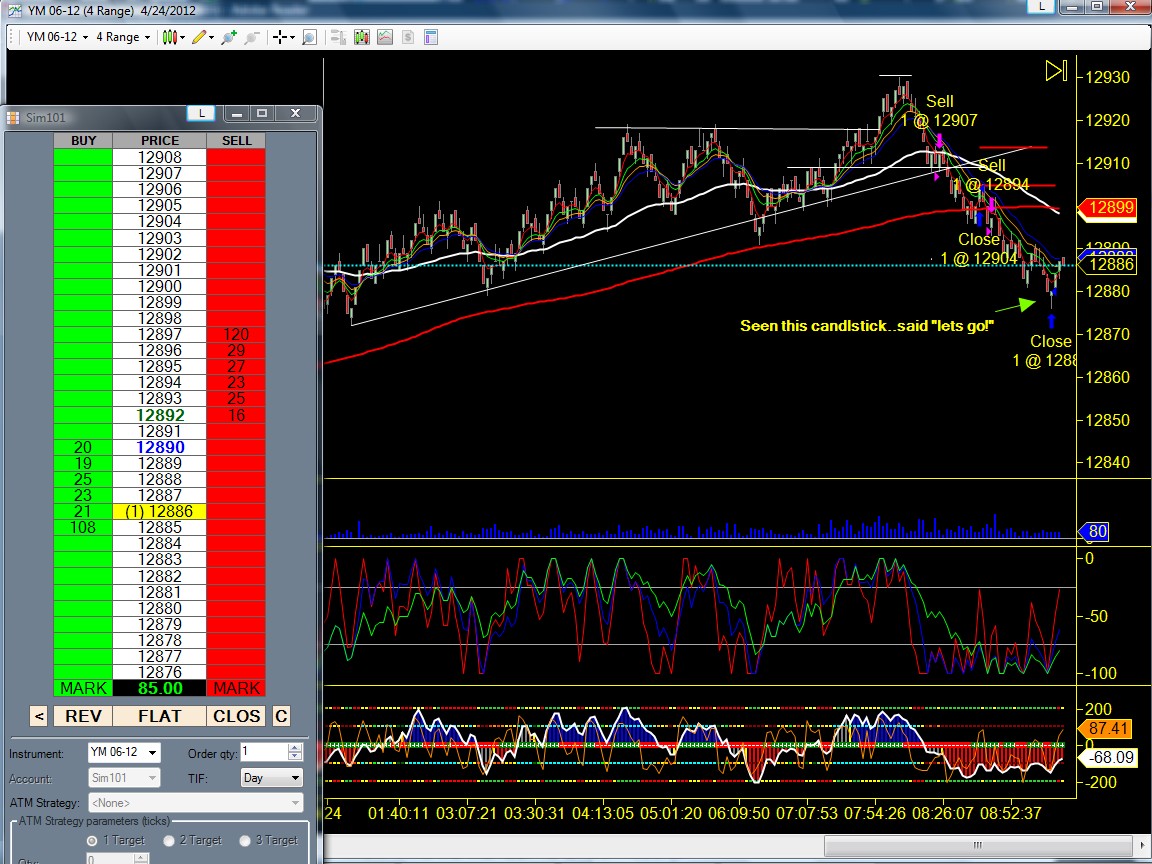Open the pencil drawing tools
Viewport: 1152px width, 864px height.
click(198, 37)
